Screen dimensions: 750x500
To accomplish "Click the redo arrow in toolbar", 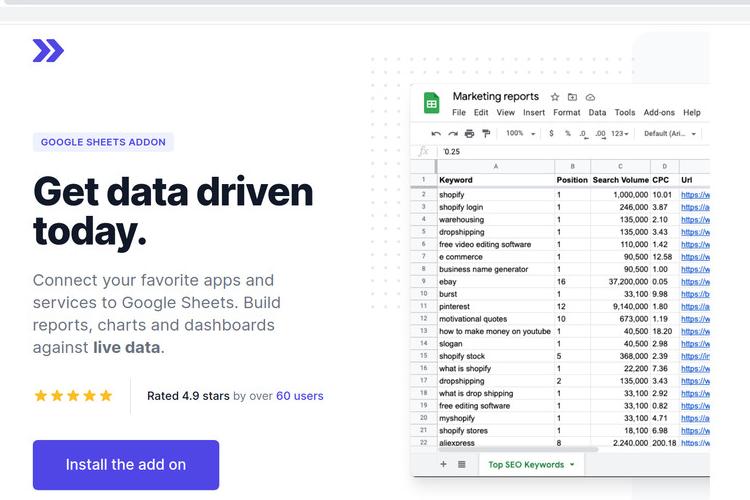I will pos(453,133).
